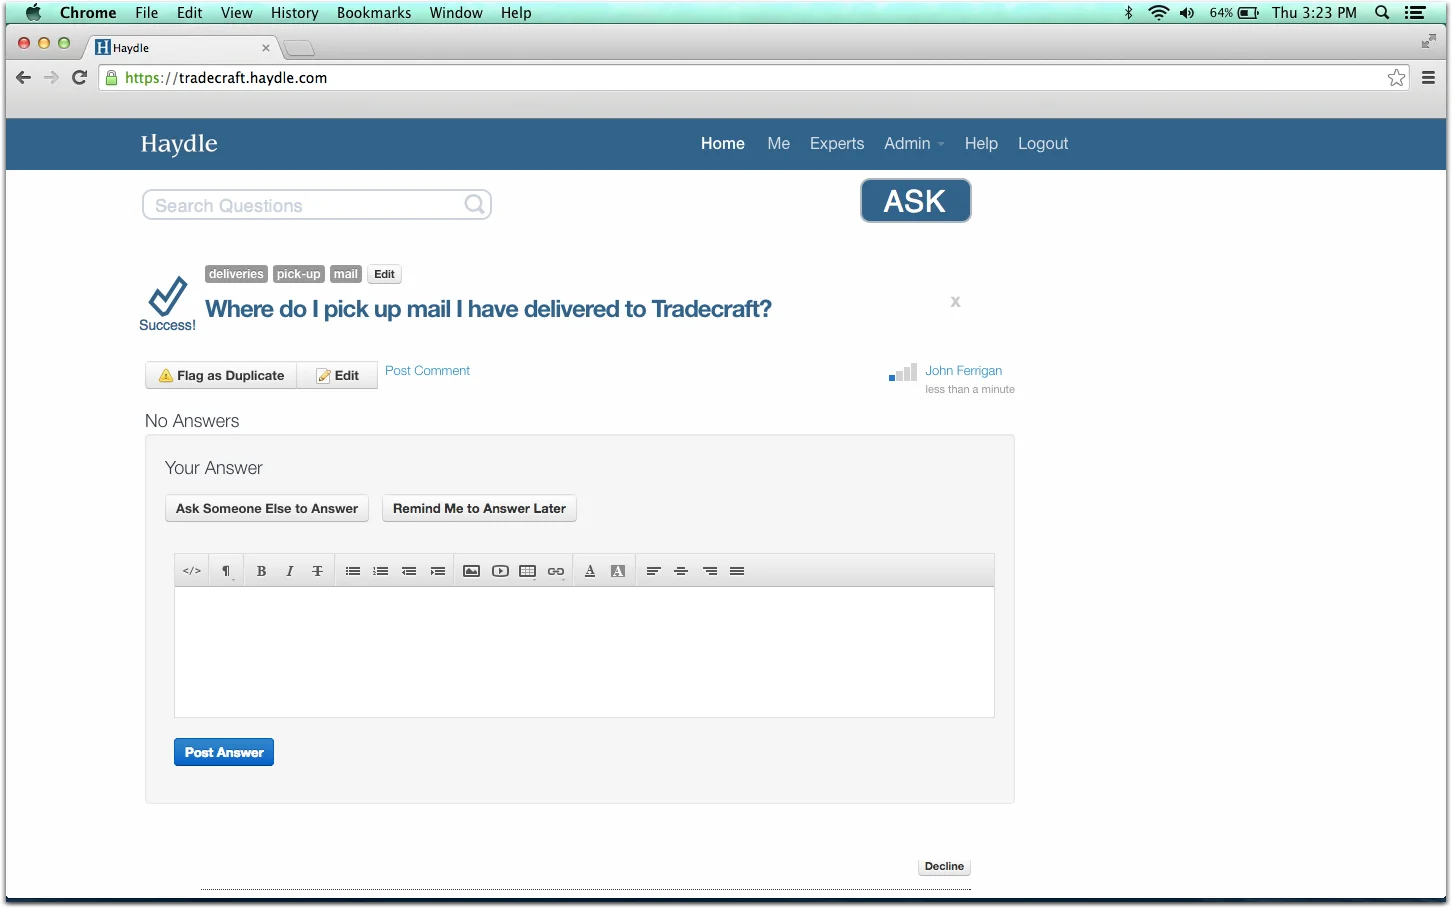Open Chrome's History menu

click(x=294, y=13)
